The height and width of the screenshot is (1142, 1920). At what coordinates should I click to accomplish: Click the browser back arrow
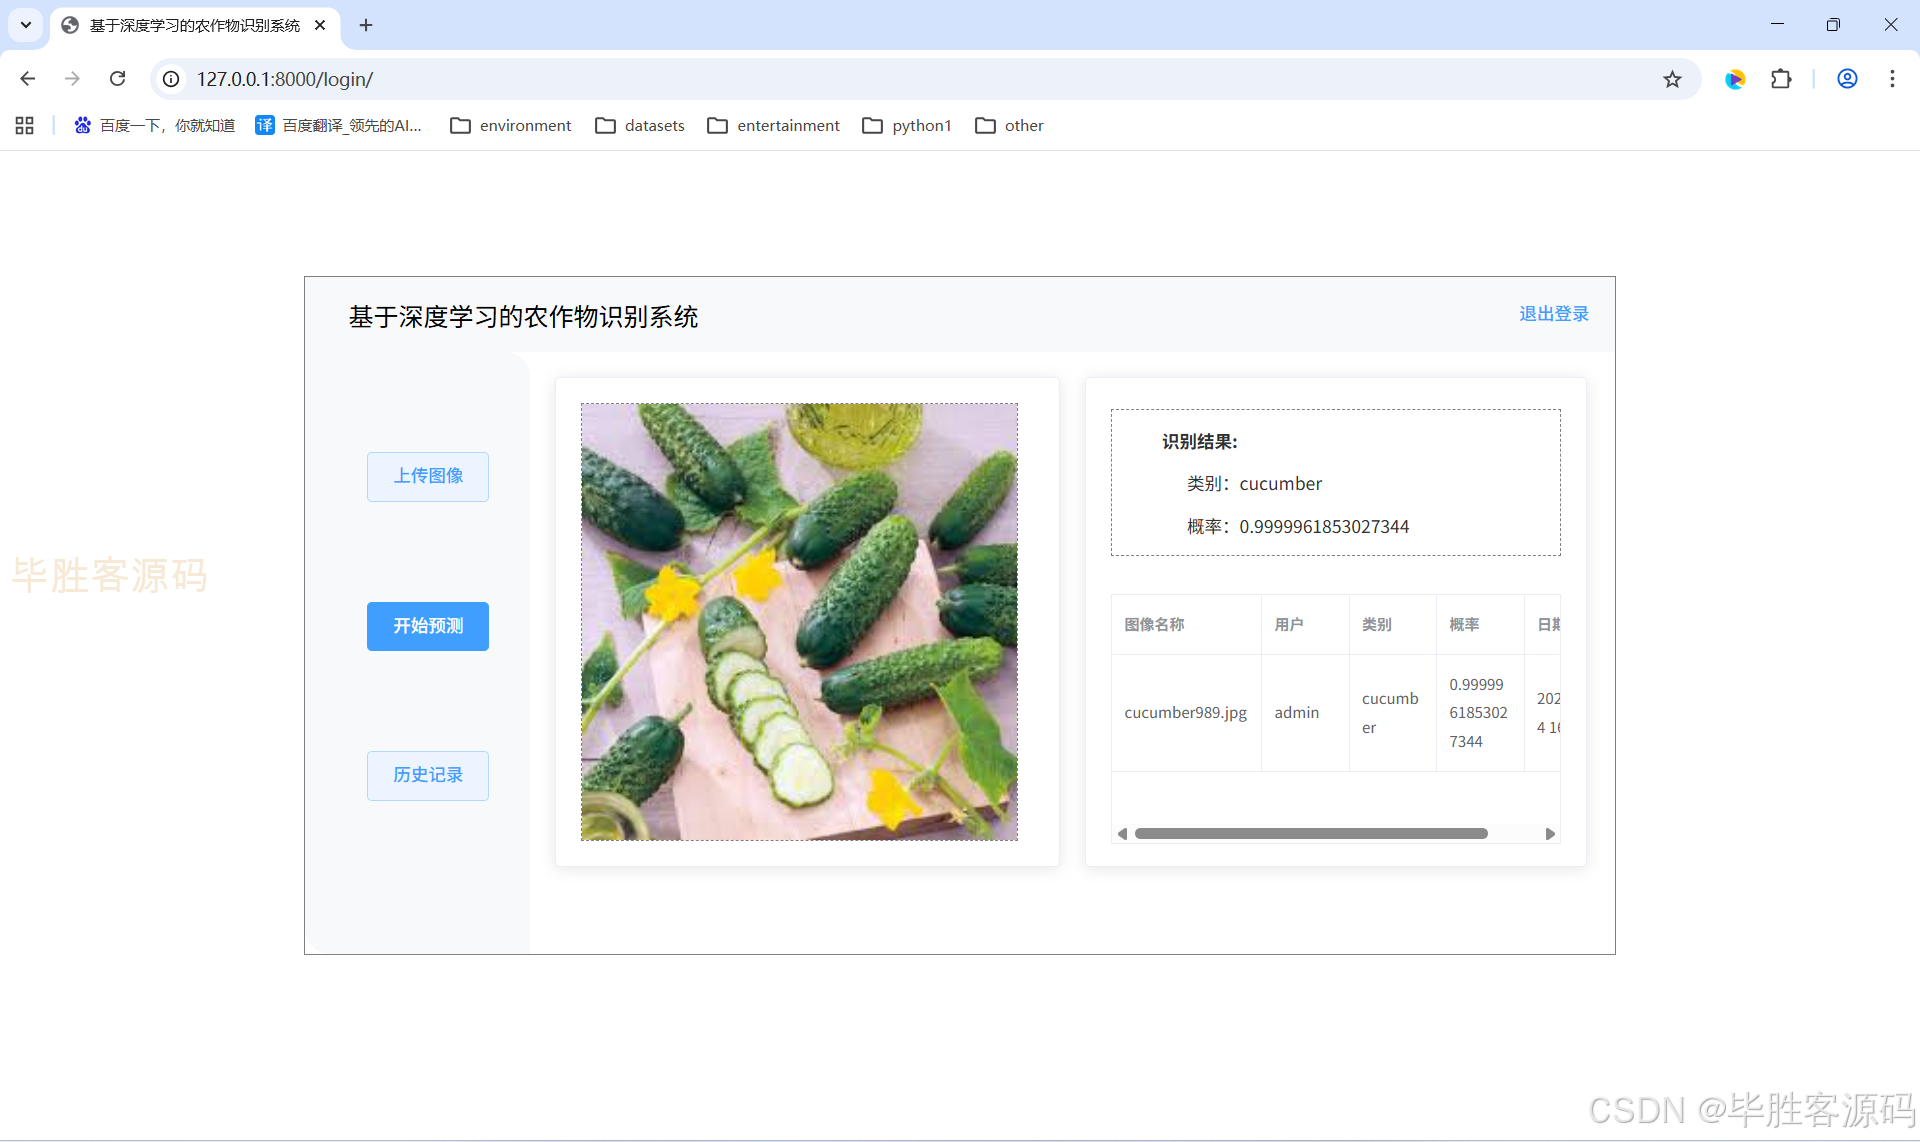28,79
